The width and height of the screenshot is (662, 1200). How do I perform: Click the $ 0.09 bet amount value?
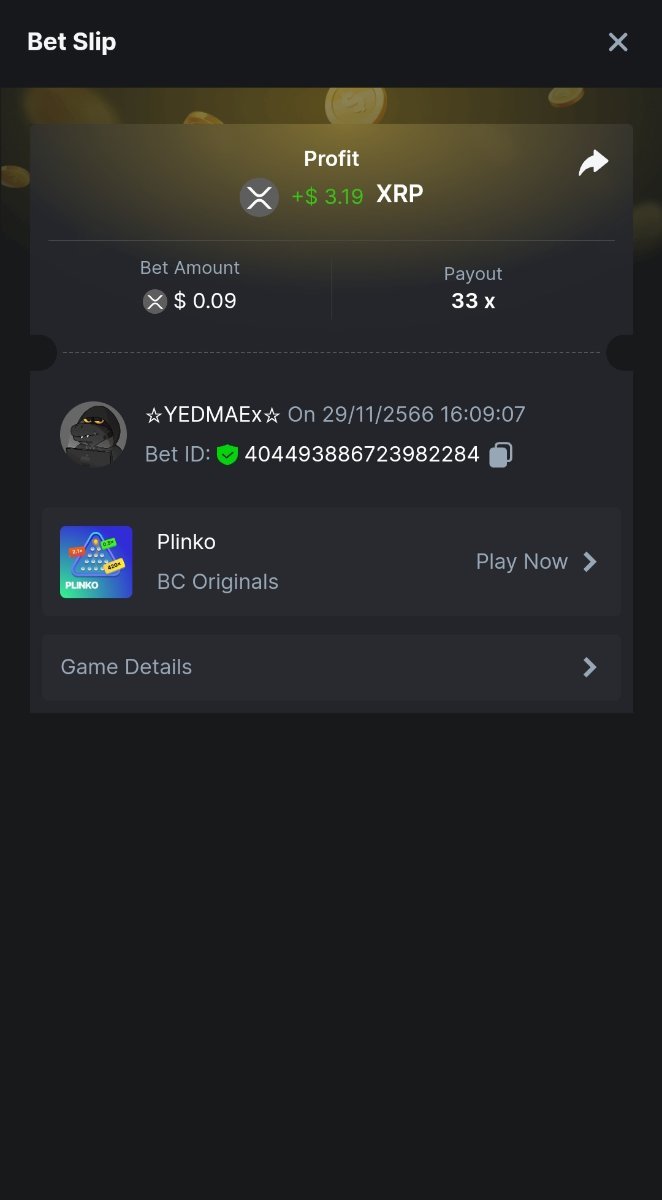[205, 301]
